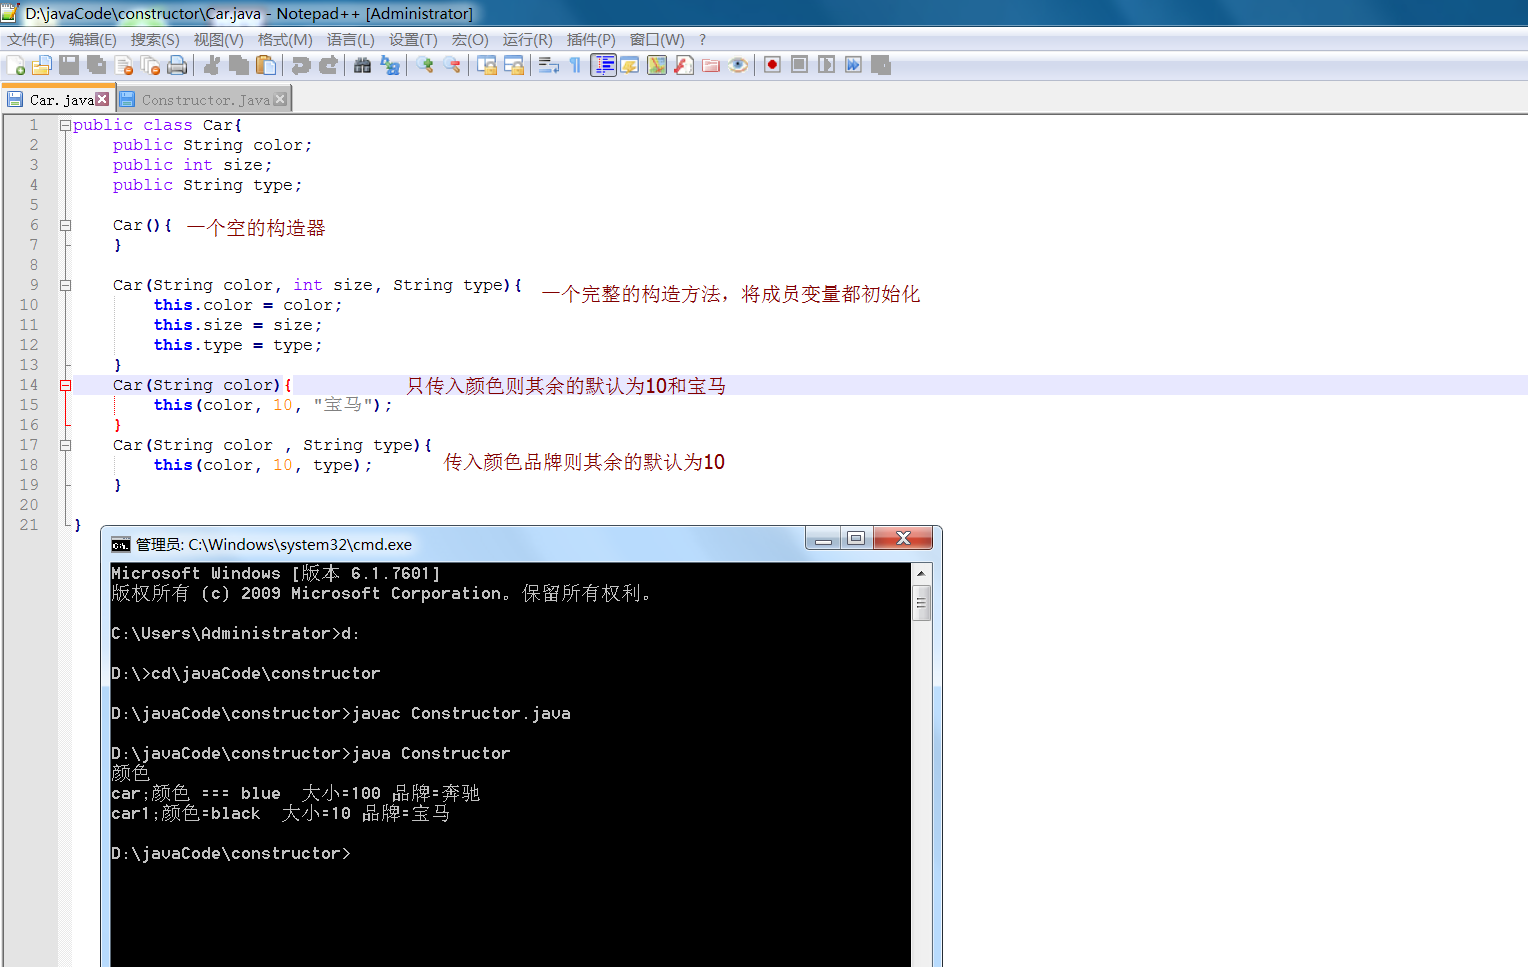Open the 搜索(S) menu
The height and width of the screenshot is (967, 1528).
pos(155,40)
